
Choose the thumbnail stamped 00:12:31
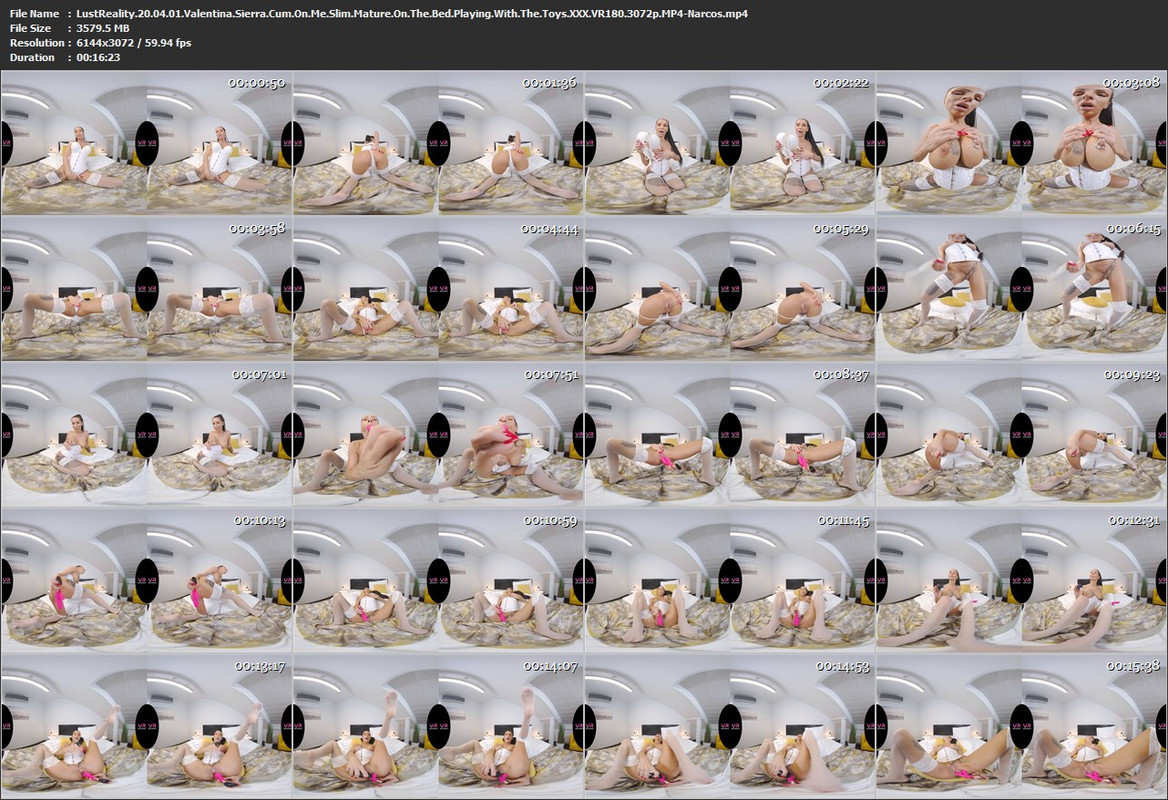coord(1021,581)
